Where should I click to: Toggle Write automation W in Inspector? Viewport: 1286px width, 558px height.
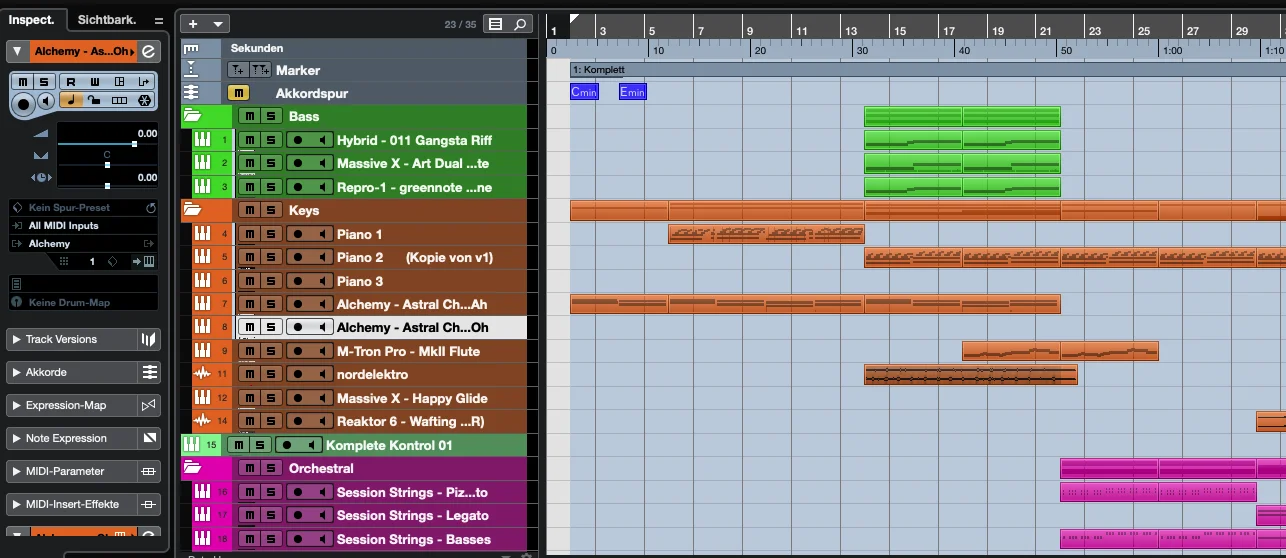(95, 81)
